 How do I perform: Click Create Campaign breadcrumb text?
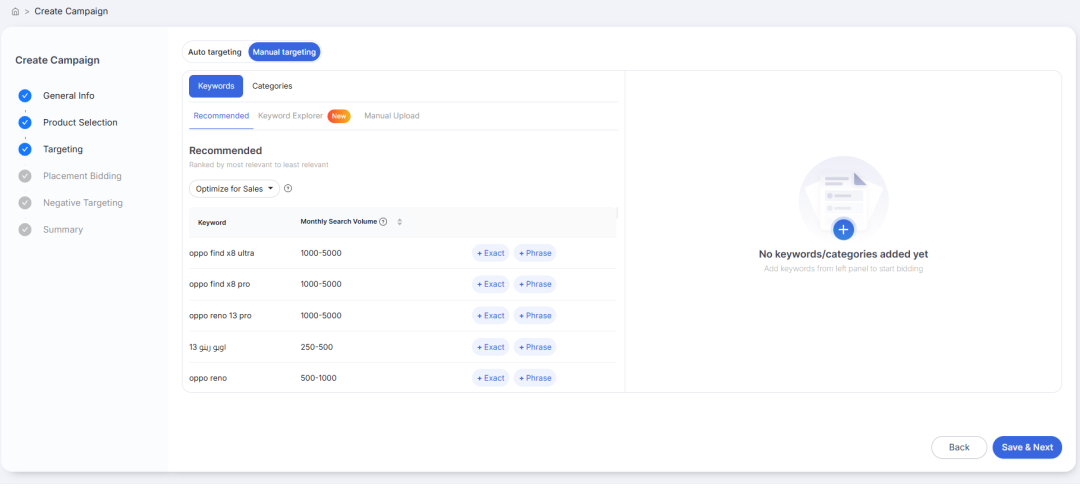[x=71, y=12]
